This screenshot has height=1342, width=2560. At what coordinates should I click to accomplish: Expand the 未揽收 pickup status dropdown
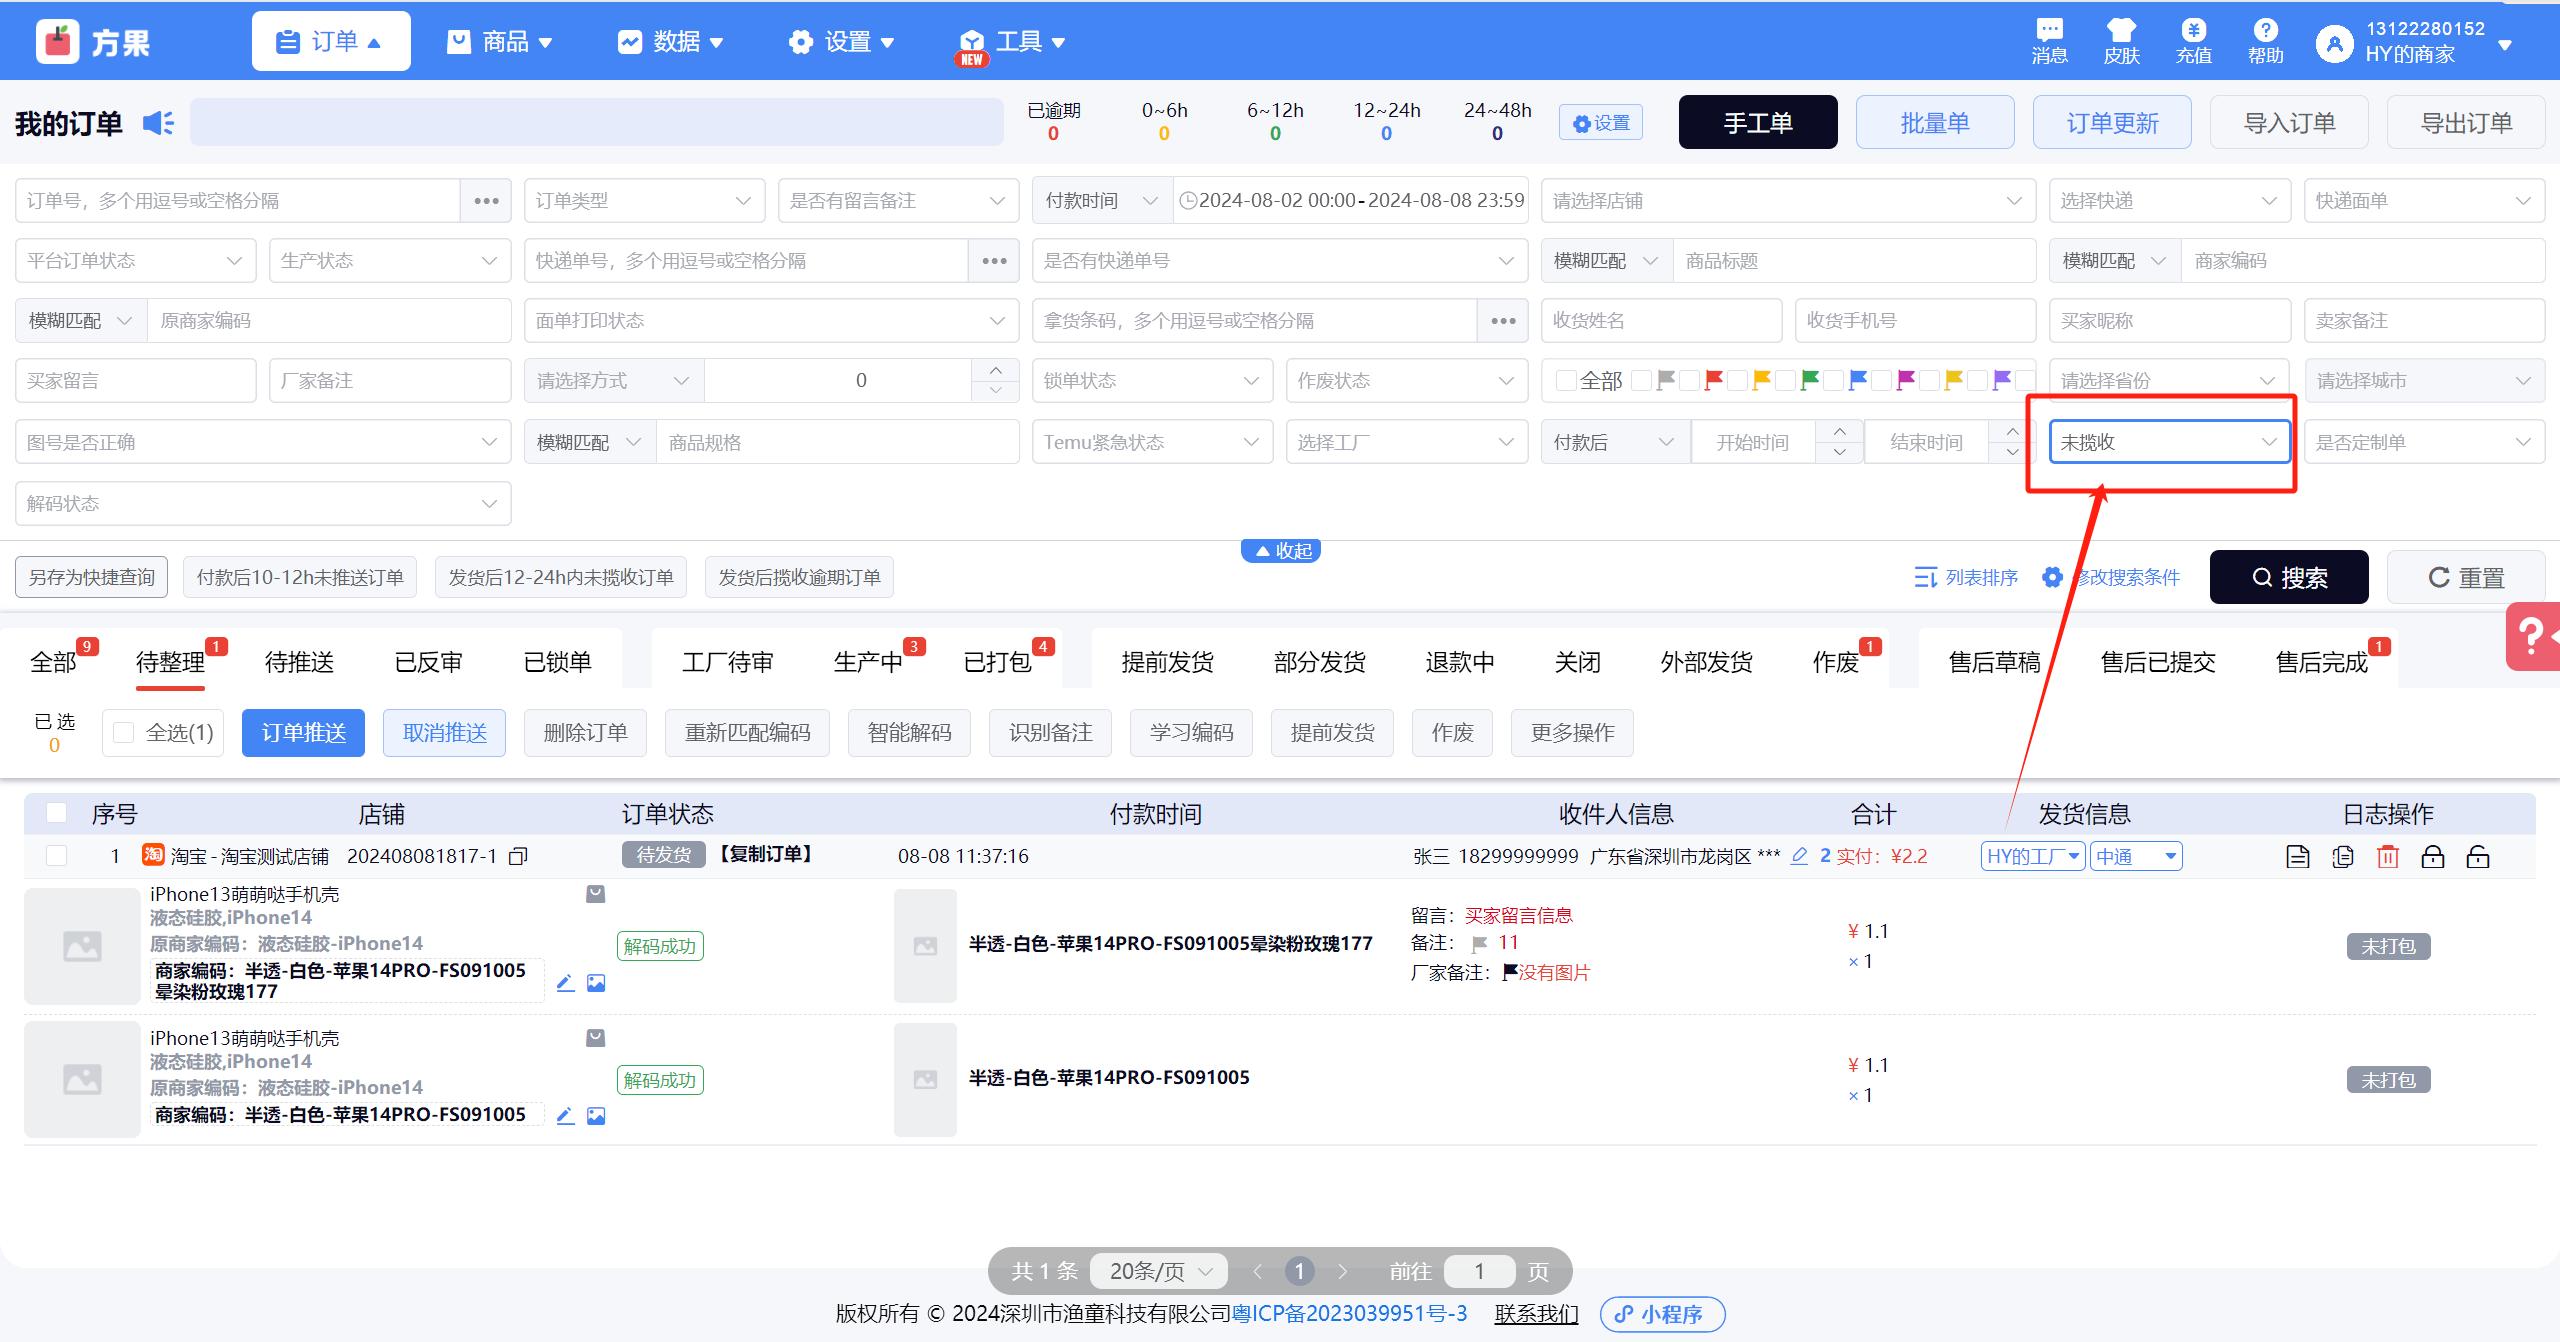pyautogui.click(x=2168, y=442)
